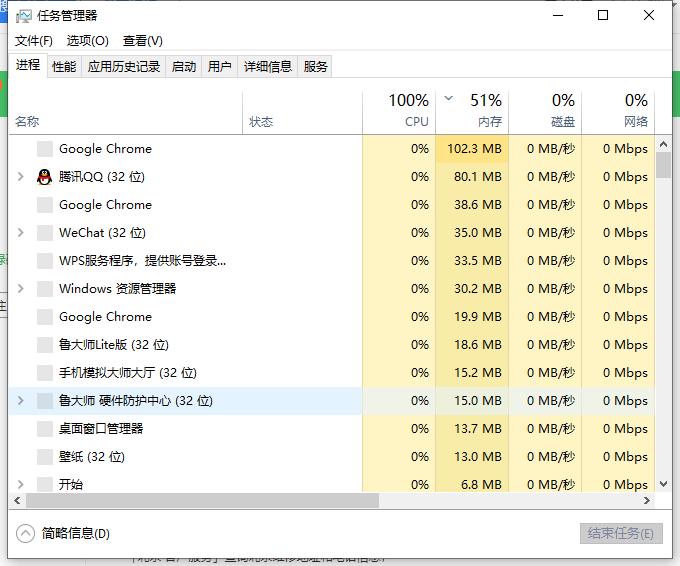Minimize the Task Manager window
This screenshot has height=566, width=680.
(x=558, y=16)
